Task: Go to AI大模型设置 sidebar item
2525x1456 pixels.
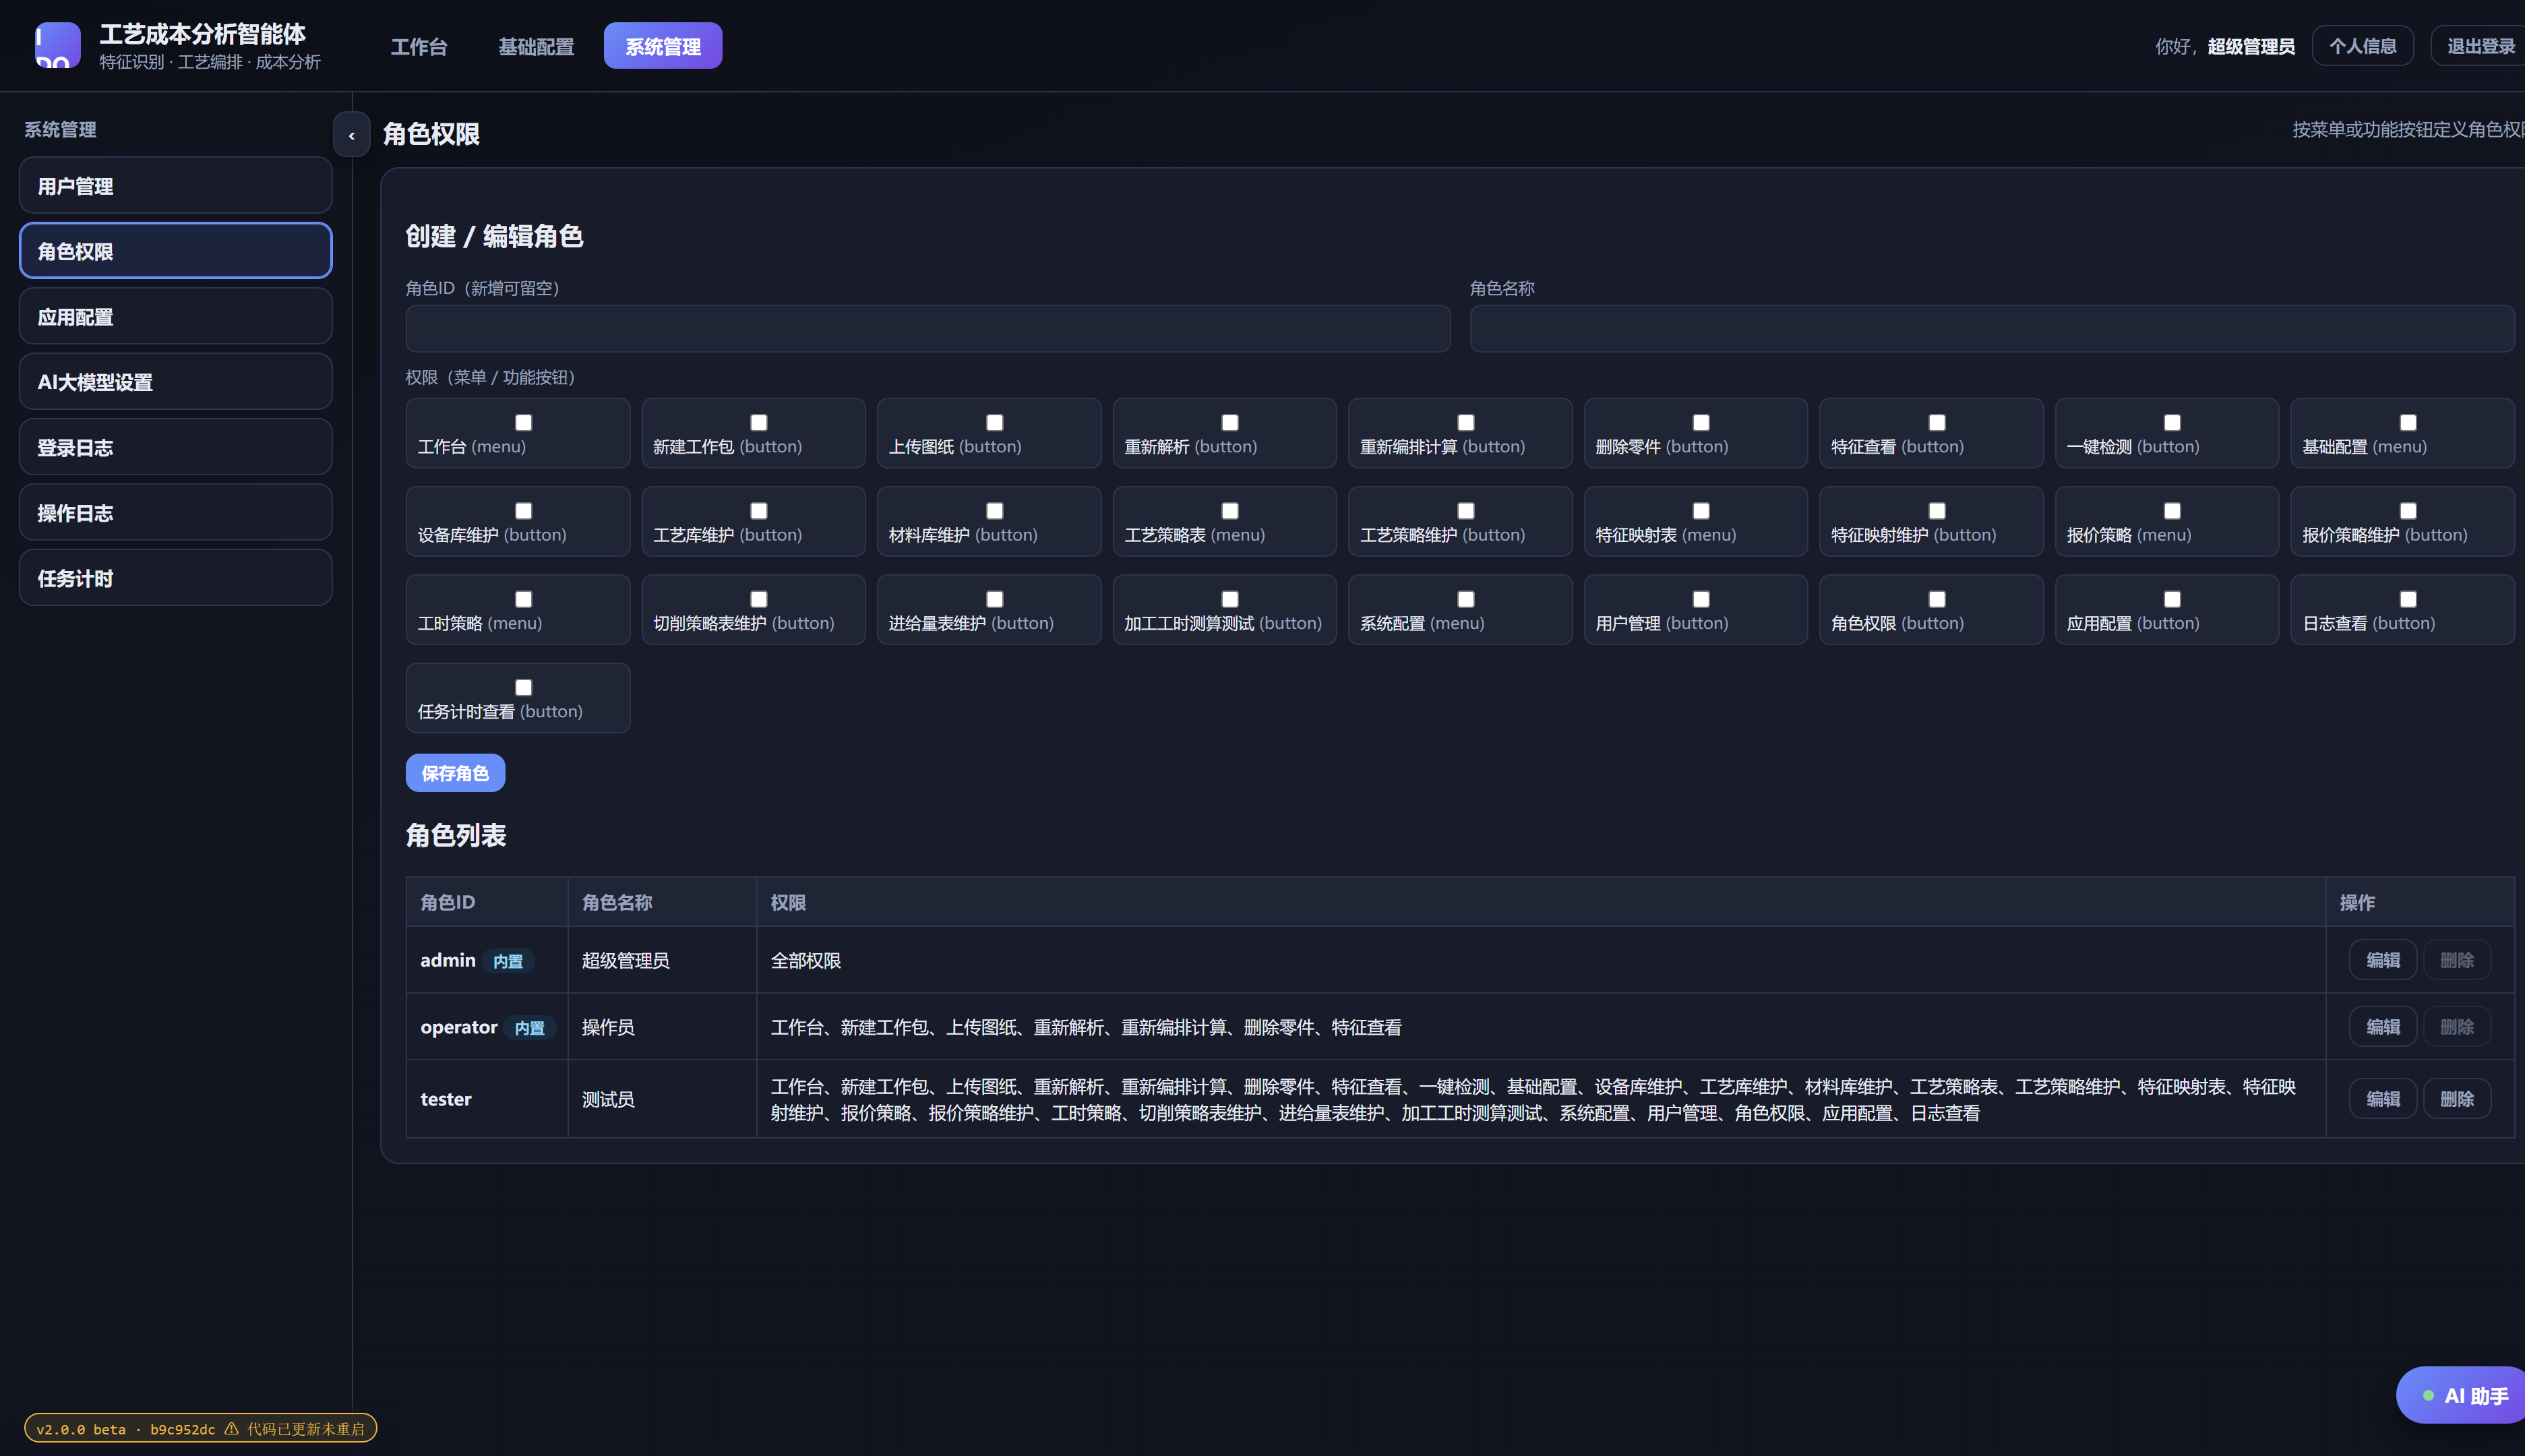Action: [x=175, y=381]
